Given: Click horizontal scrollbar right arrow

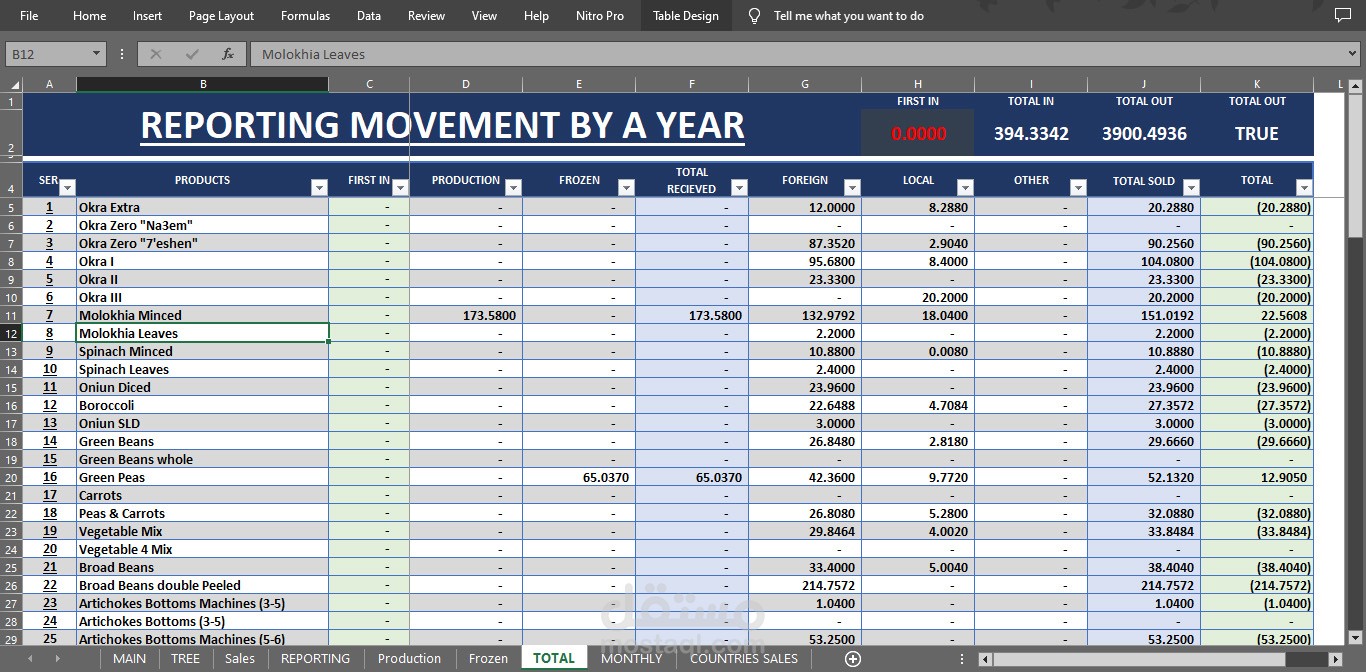Looking at the screenshot, I should coord(1335,659).
